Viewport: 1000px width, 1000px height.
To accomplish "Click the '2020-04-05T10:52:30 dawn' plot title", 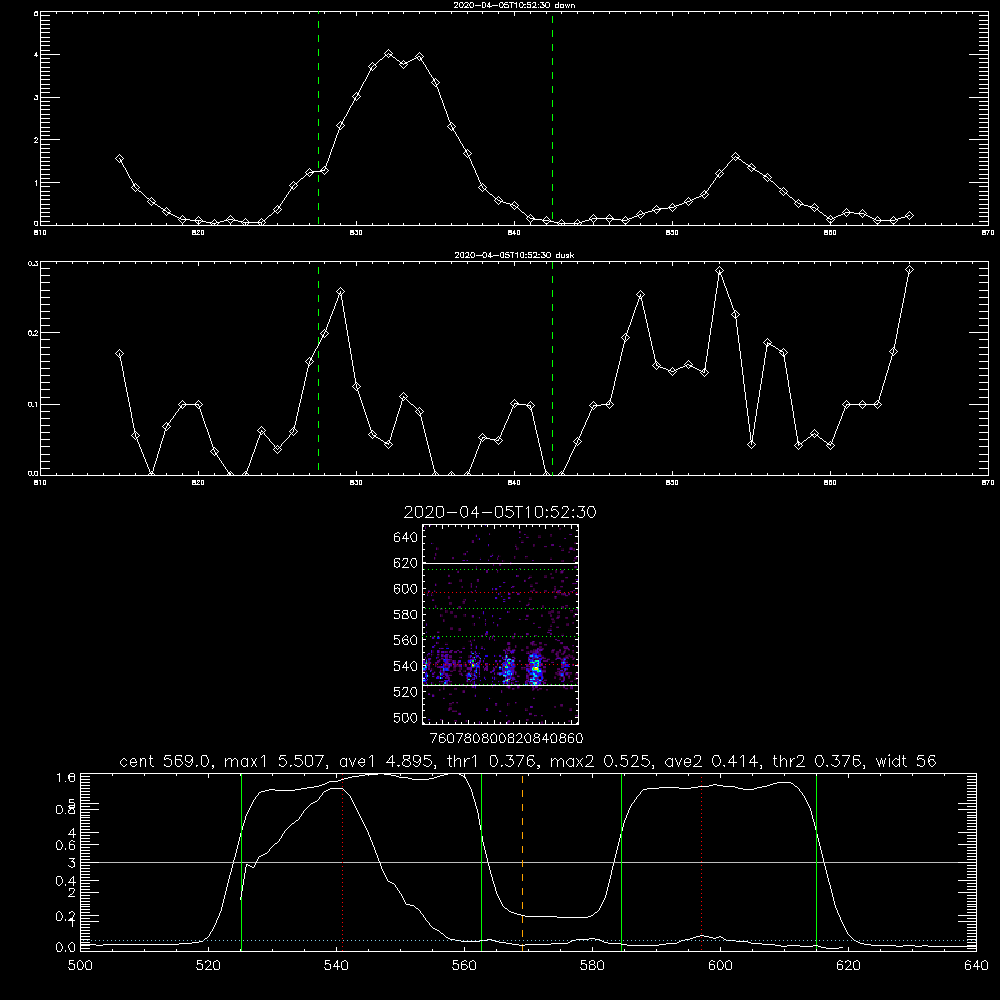I will (x=514, y=4).
